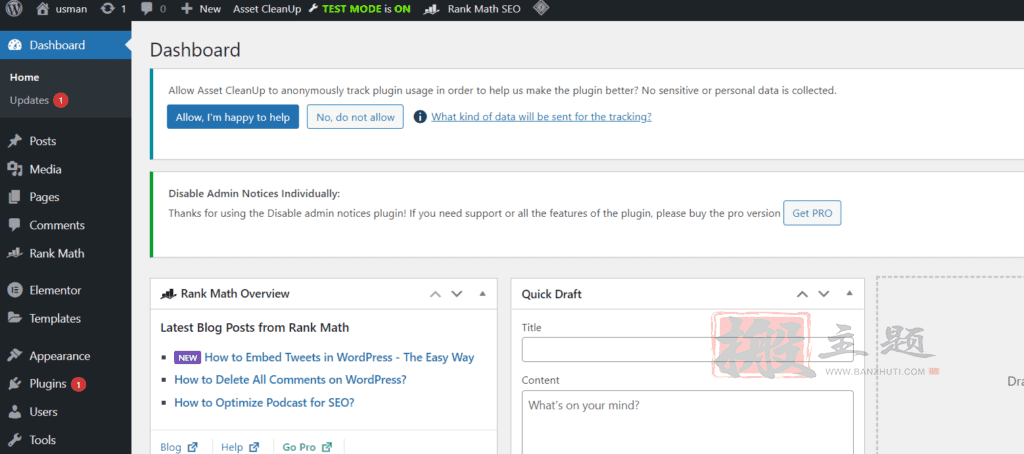Open How to Delete All Comments post
Viewport: 1024px width, 454px height.
click(290, 380)
